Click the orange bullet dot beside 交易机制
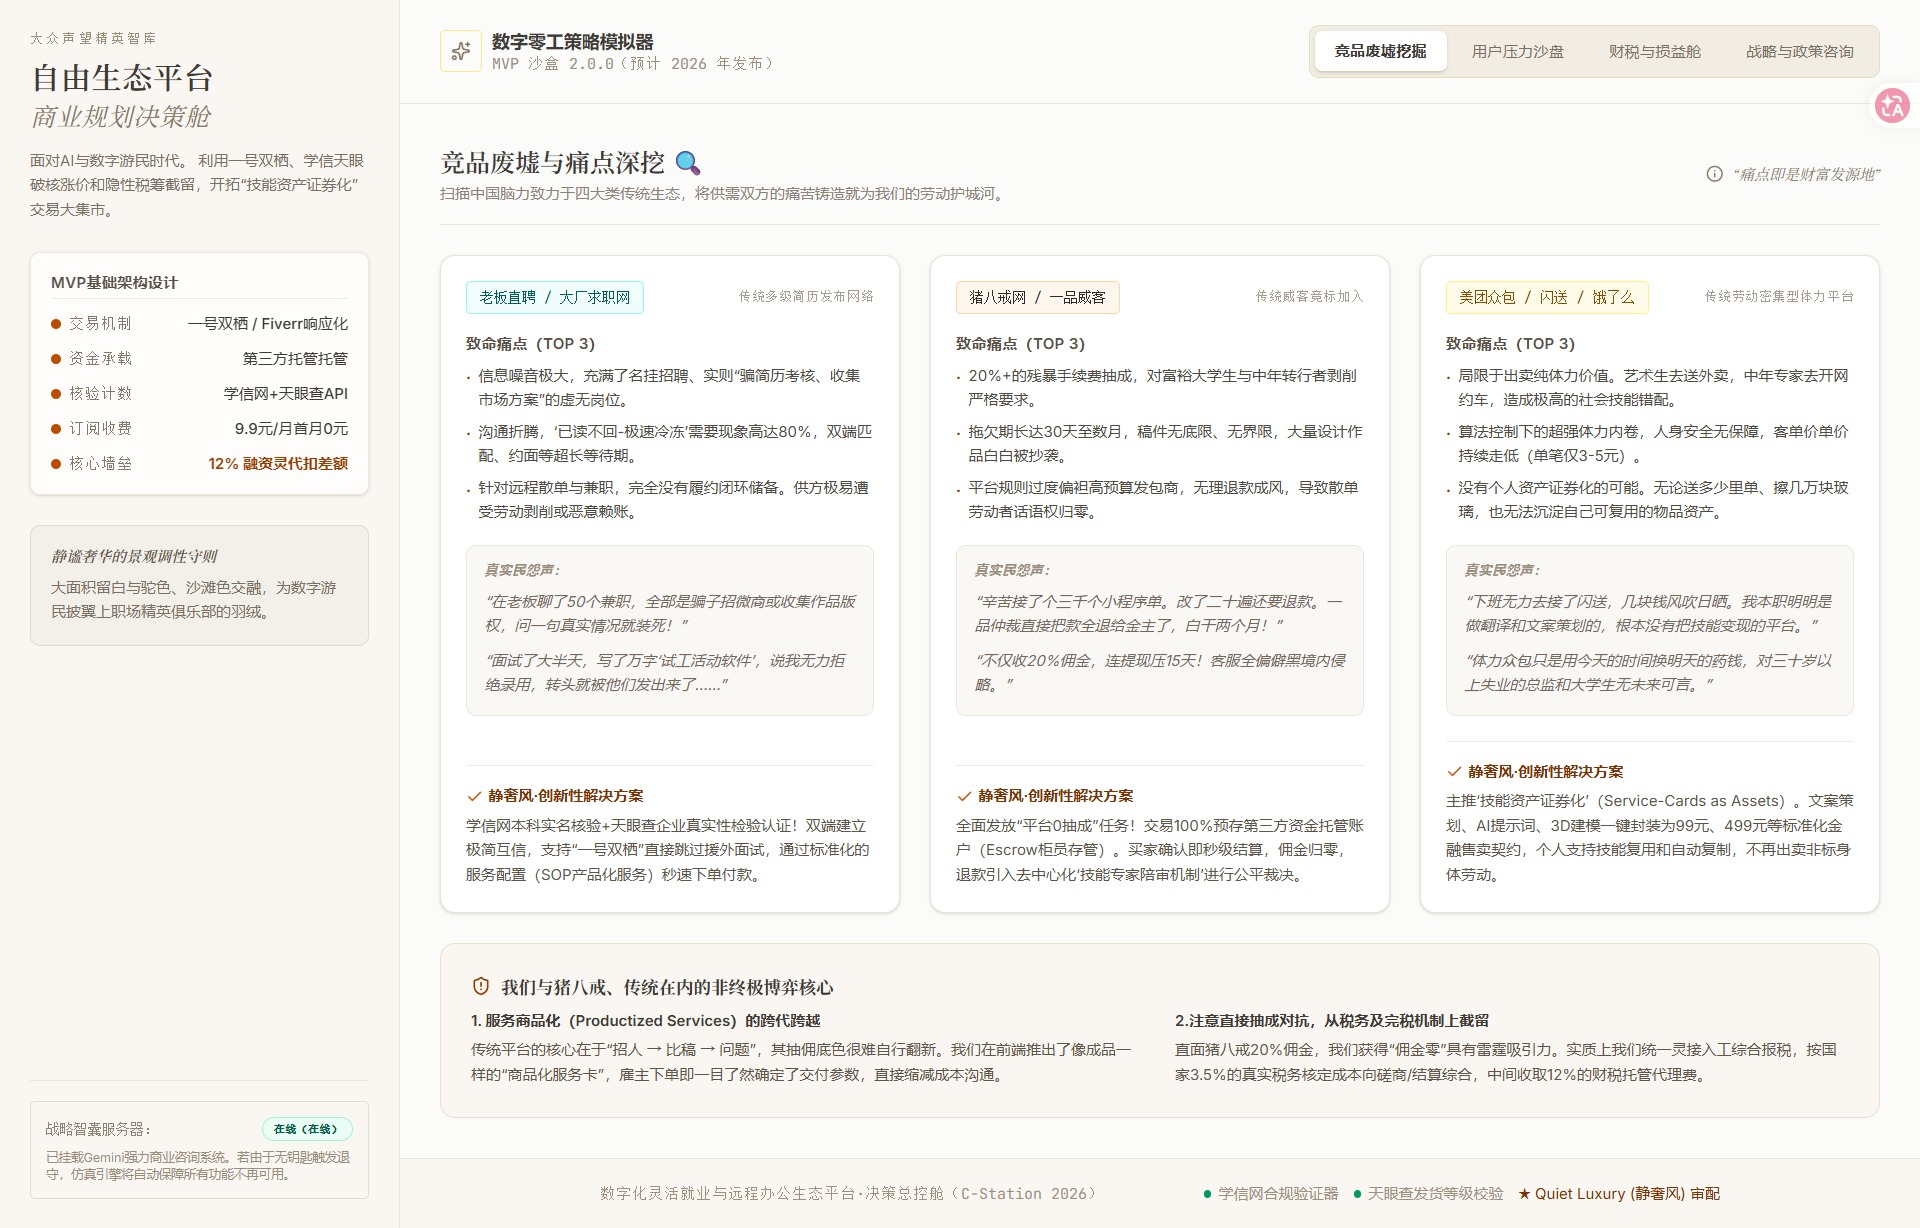Viewport: 1920px width, 1228px height. pyautogui.click(x=56, y=324)
